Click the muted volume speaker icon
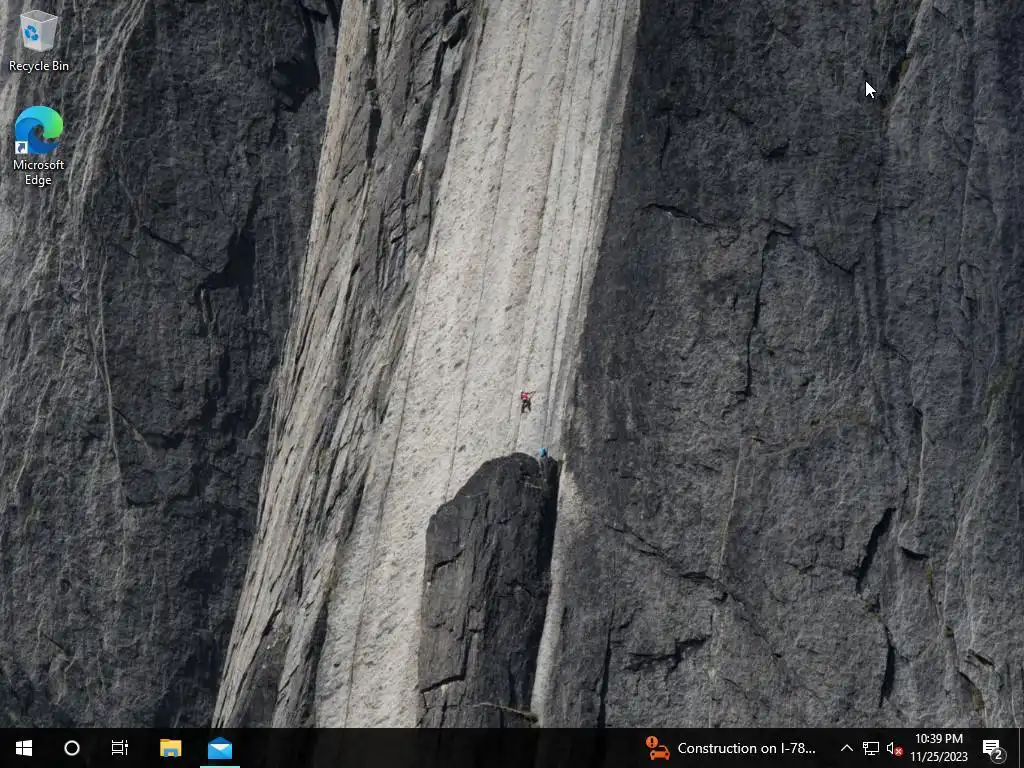 pyautogui.click(x=895, y=748)
